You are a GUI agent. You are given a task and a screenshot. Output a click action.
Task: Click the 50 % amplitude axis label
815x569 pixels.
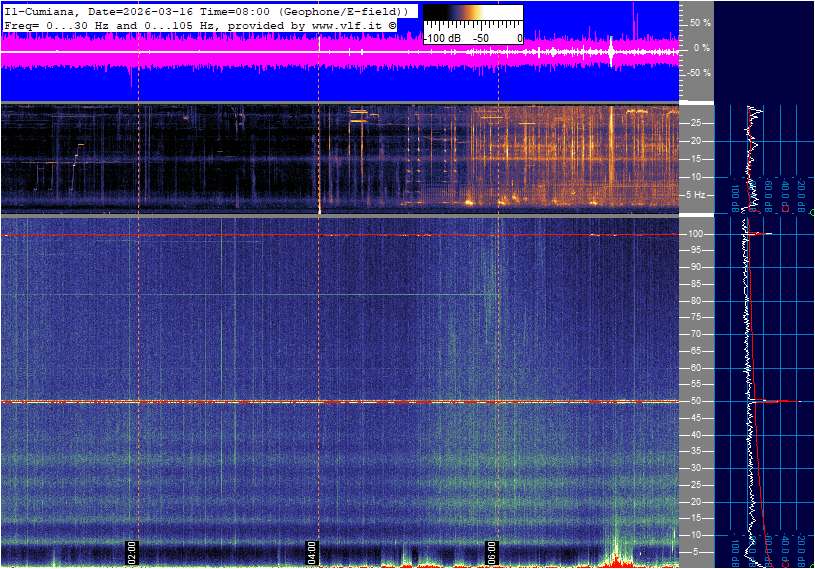pyautogui.click(x=700, y=22)
